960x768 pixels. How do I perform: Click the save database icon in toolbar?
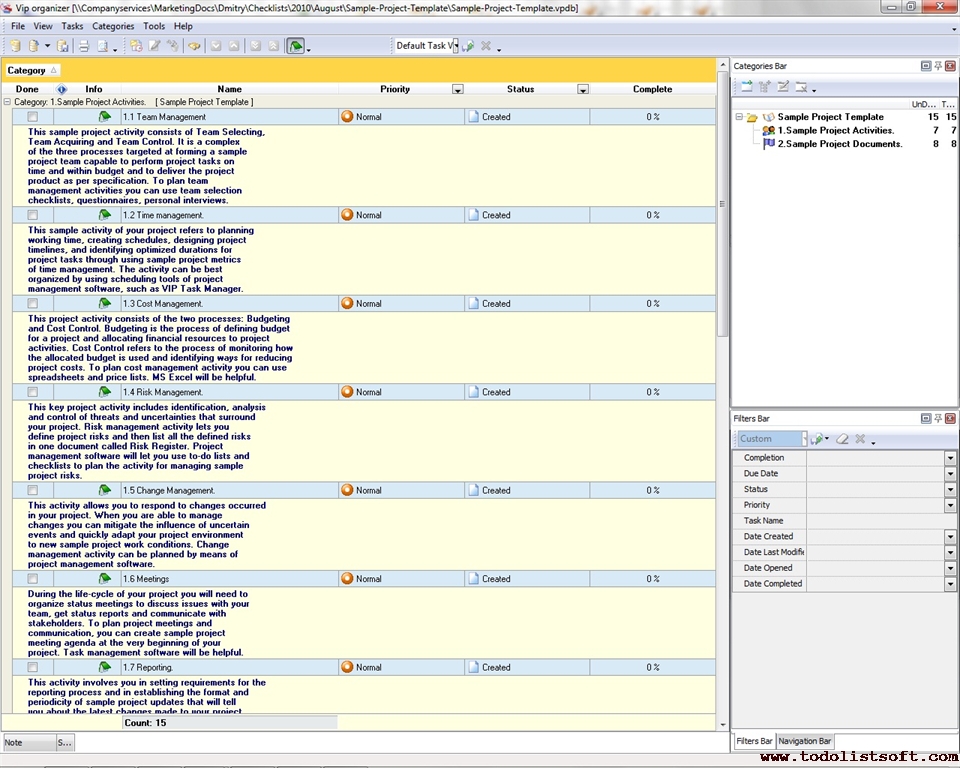(62, 46)
